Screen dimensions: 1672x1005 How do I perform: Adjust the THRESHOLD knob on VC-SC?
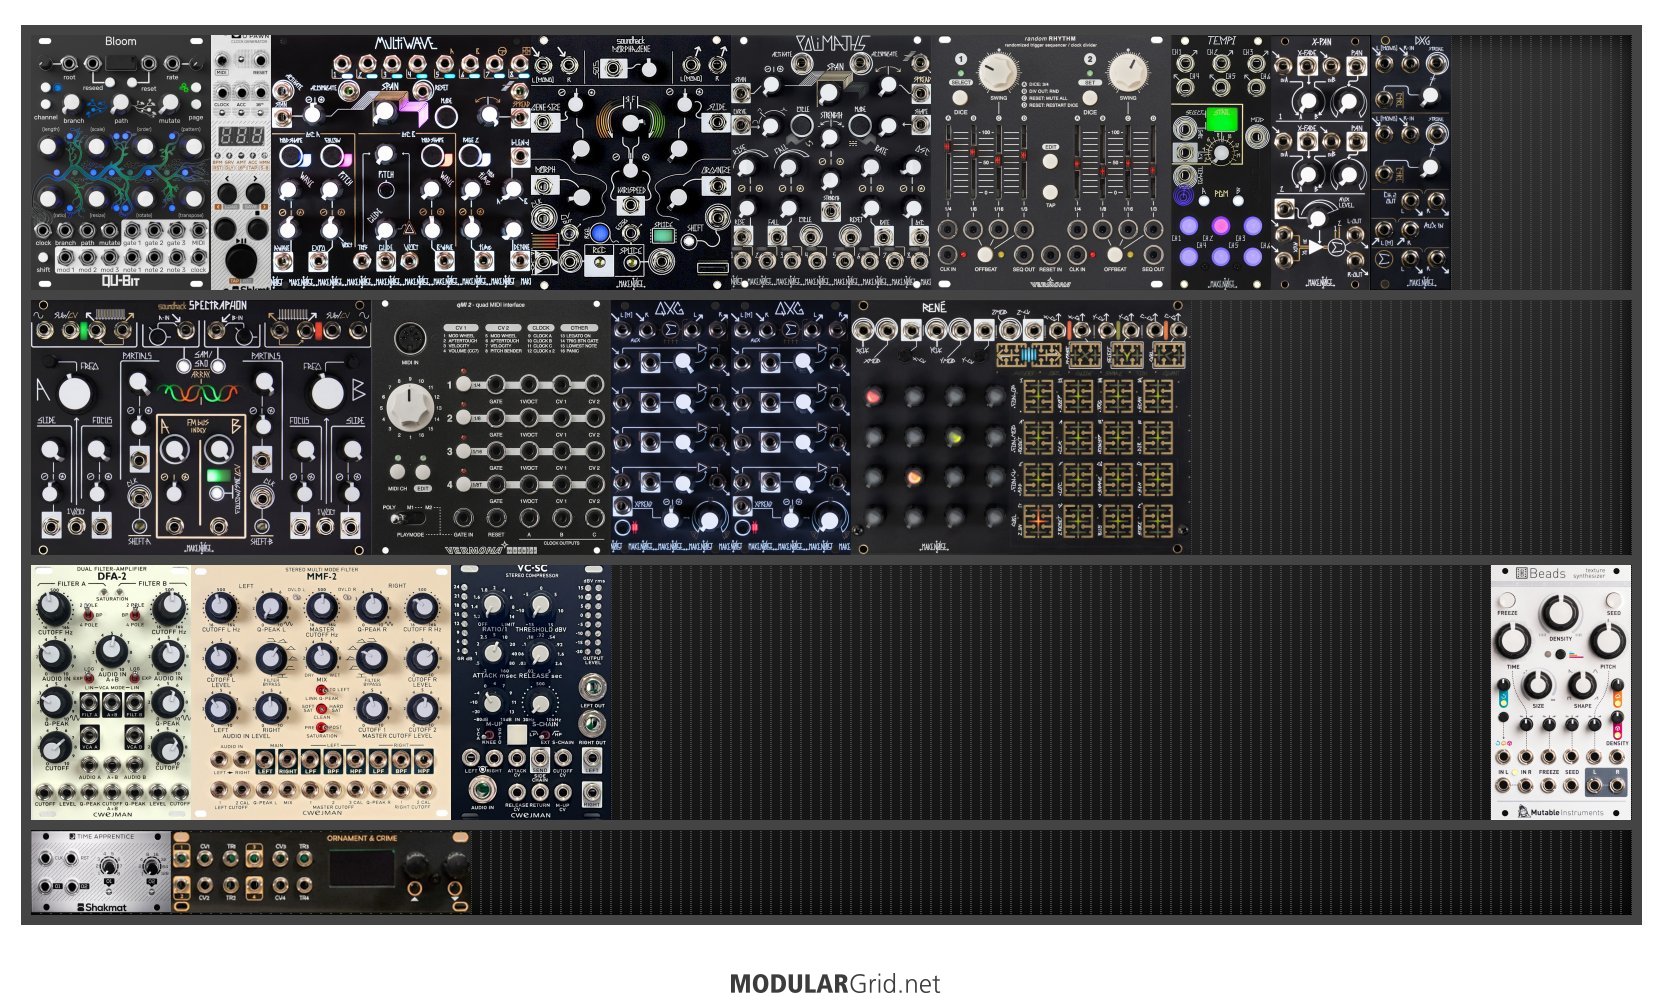540,604
